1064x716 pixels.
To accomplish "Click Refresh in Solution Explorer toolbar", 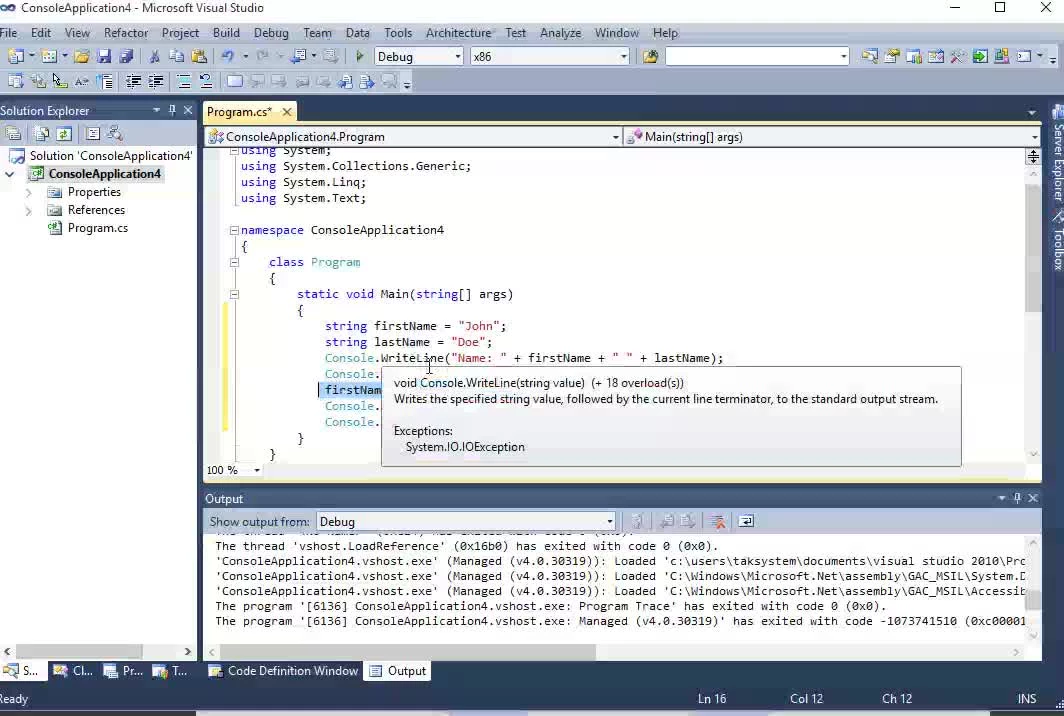I will [x=64, y=134].
